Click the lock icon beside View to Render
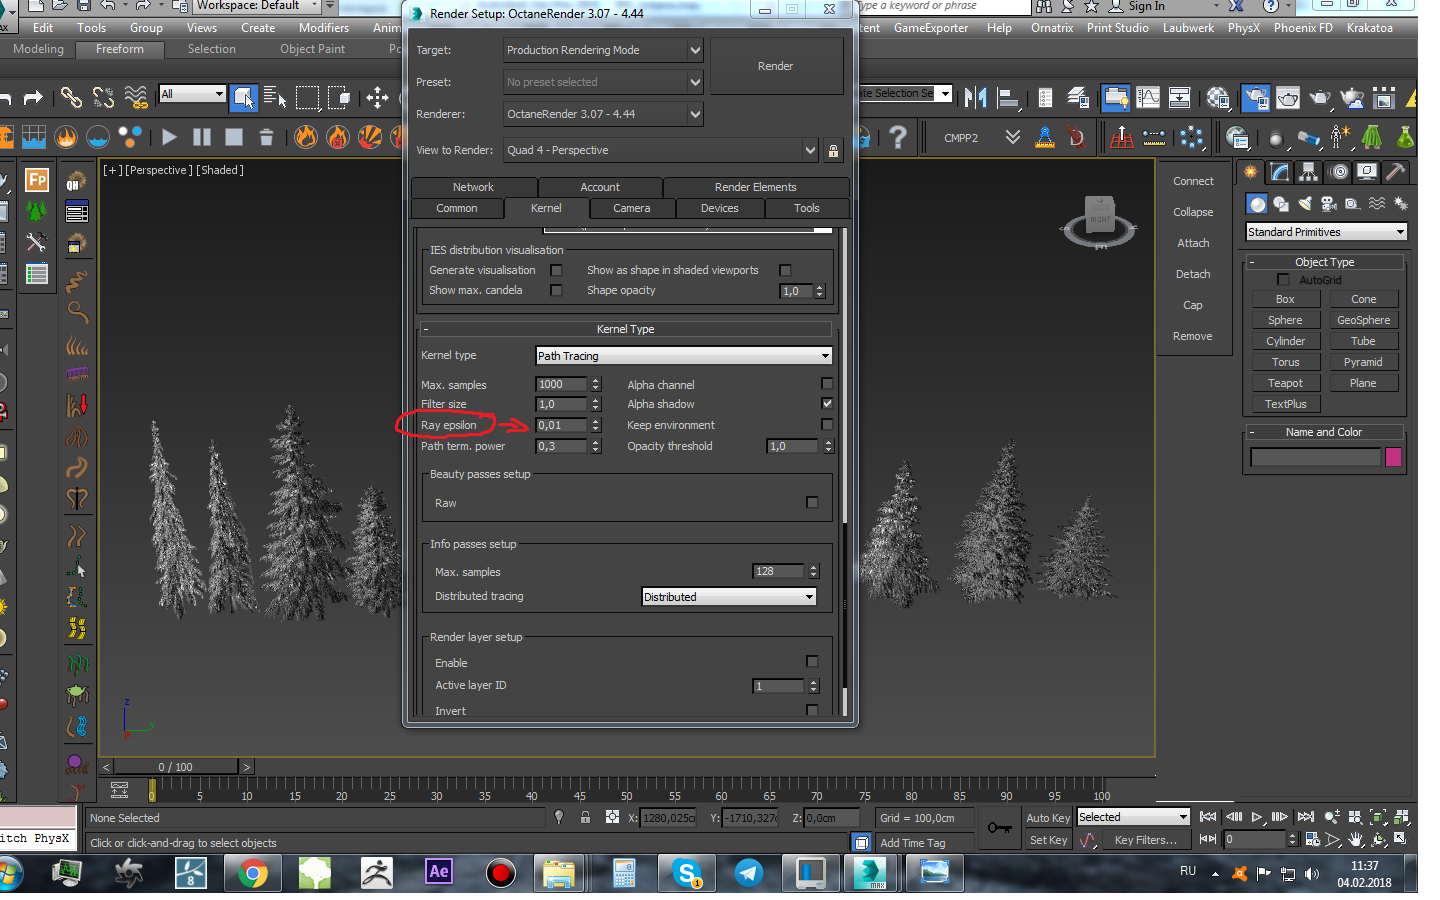Image resolution: width=1440 pixels, height=900 pixels. tap(833, 151)
